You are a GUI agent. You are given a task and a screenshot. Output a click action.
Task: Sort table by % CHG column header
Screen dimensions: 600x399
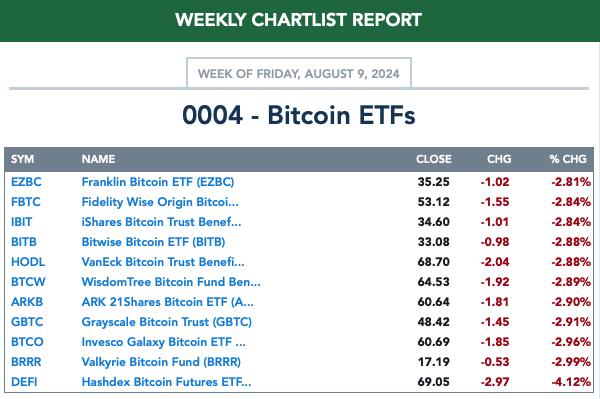point(567,159)
